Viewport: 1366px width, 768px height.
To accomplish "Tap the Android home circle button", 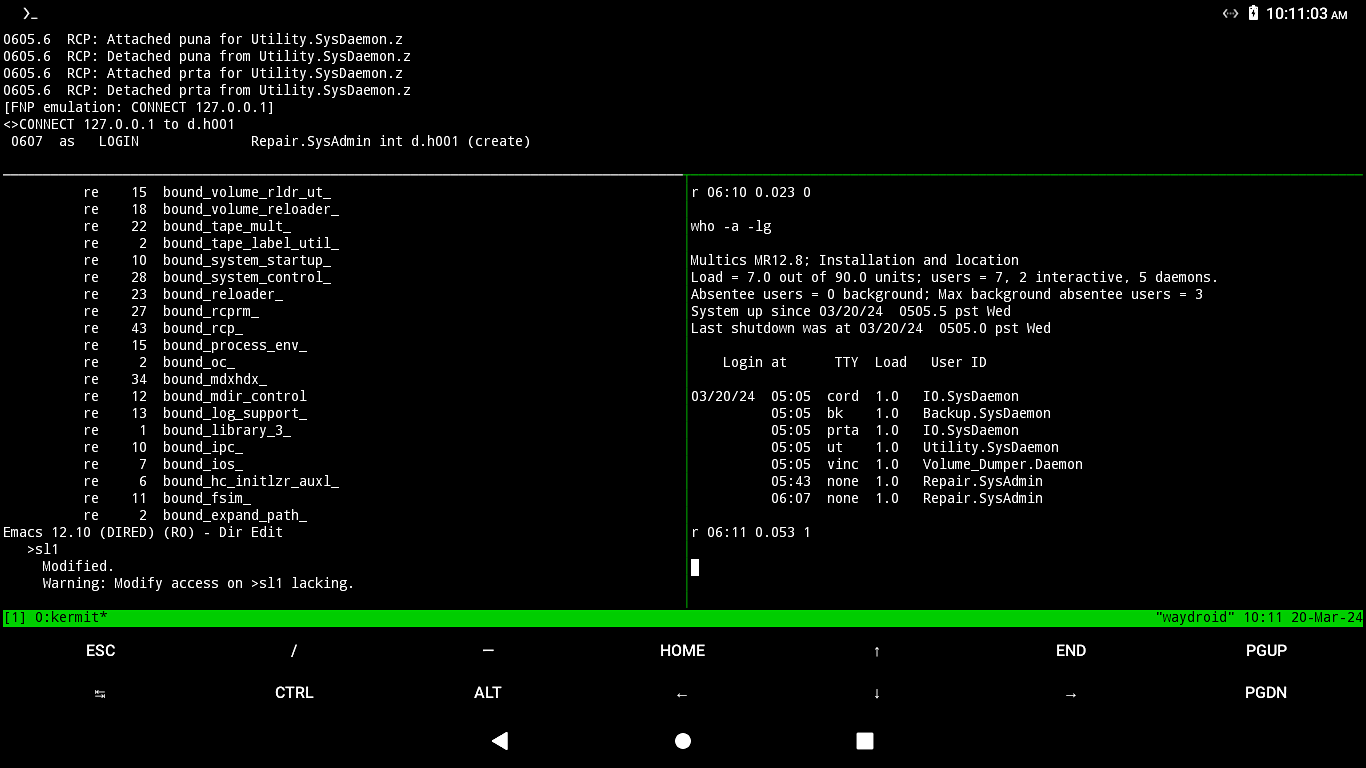I will tap(683, 741).
